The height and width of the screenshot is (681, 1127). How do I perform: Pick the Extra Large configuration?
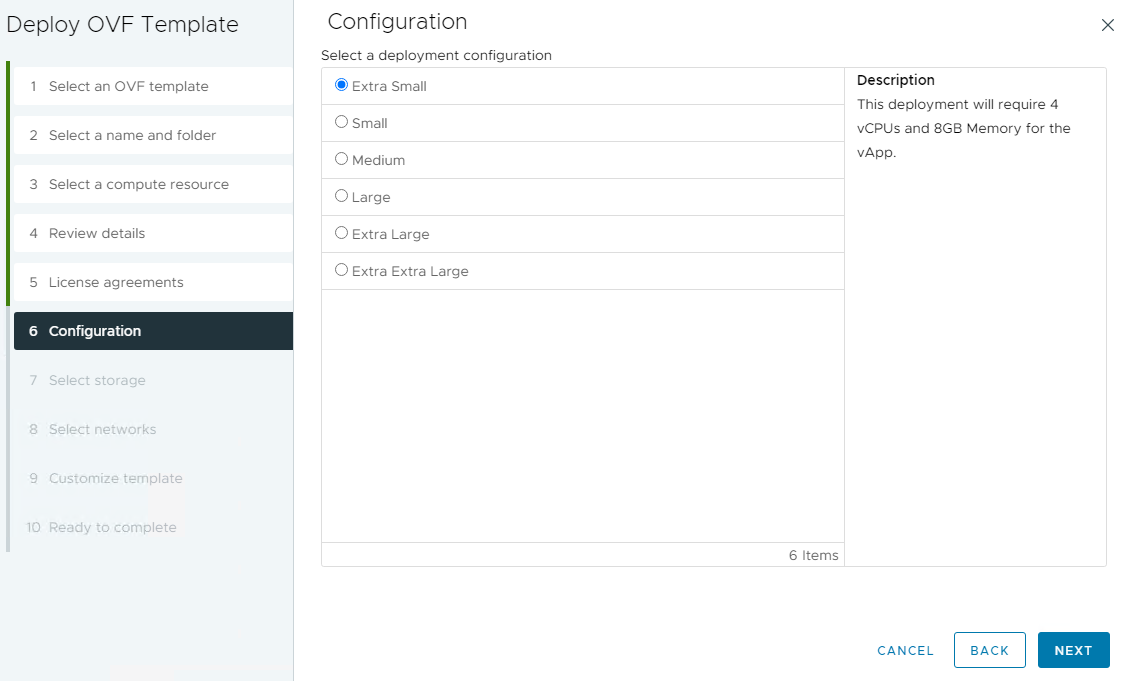click(341, 233)
